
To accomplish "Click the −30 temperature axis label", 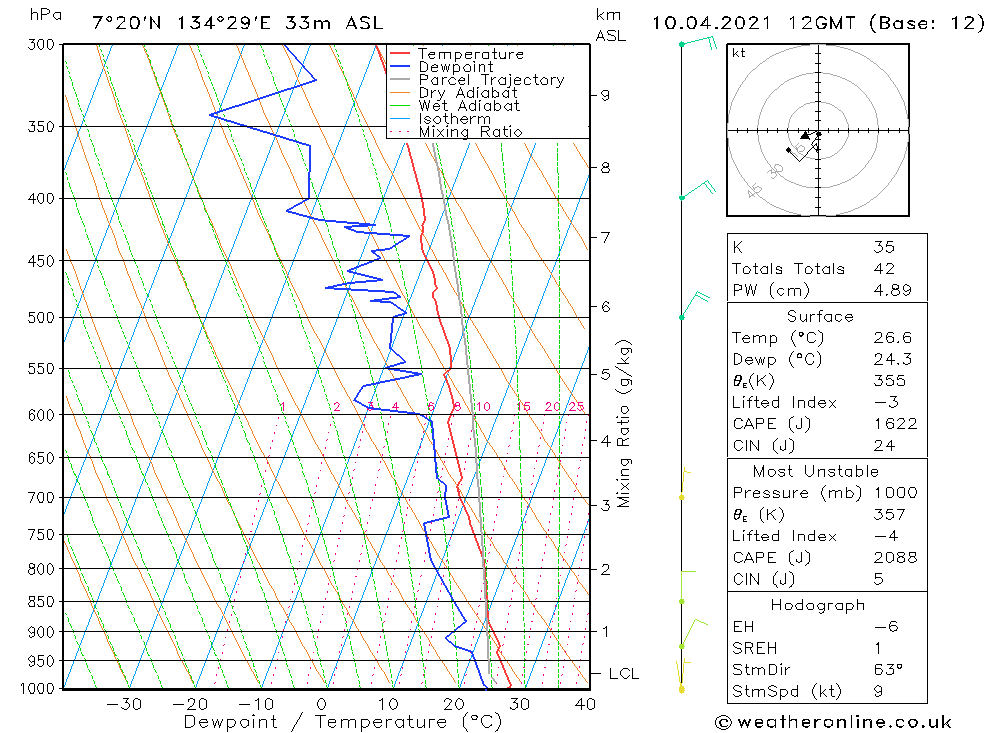I will pyautogui.click(x=124, y=704).
